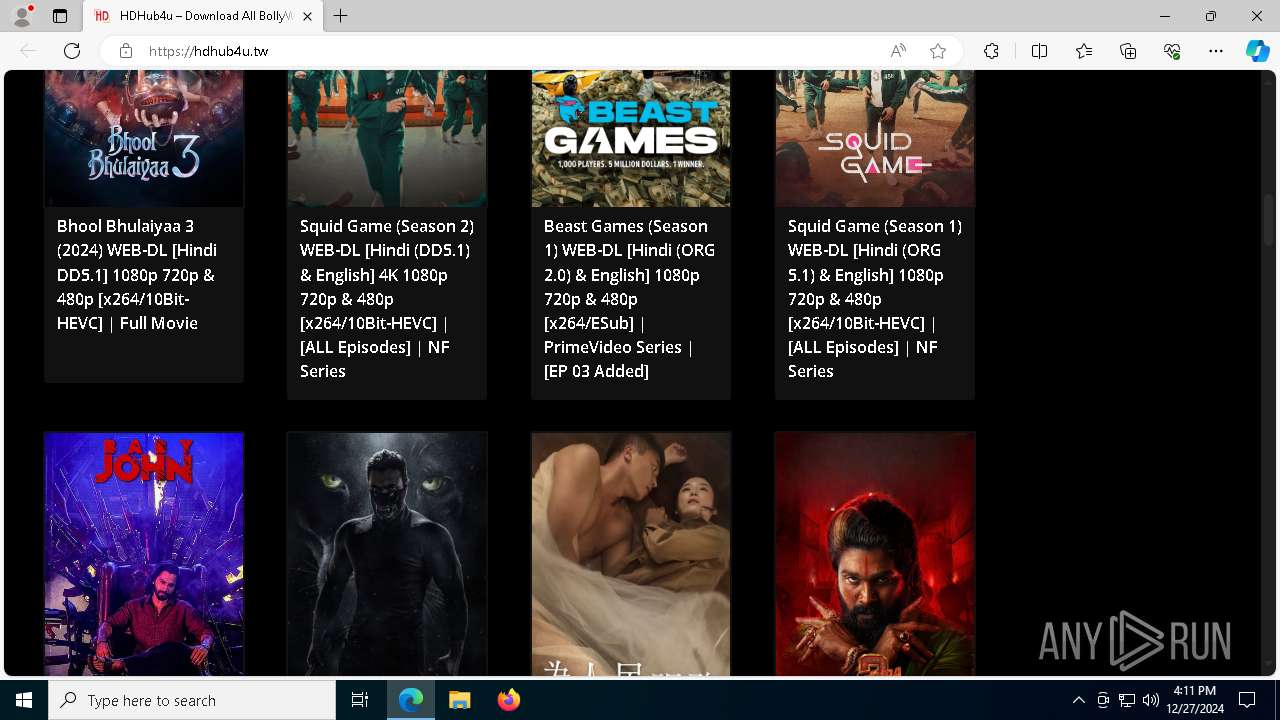Open the Extensions puzzle icon
The image size is (1280, 720).
tap(991, 51)
